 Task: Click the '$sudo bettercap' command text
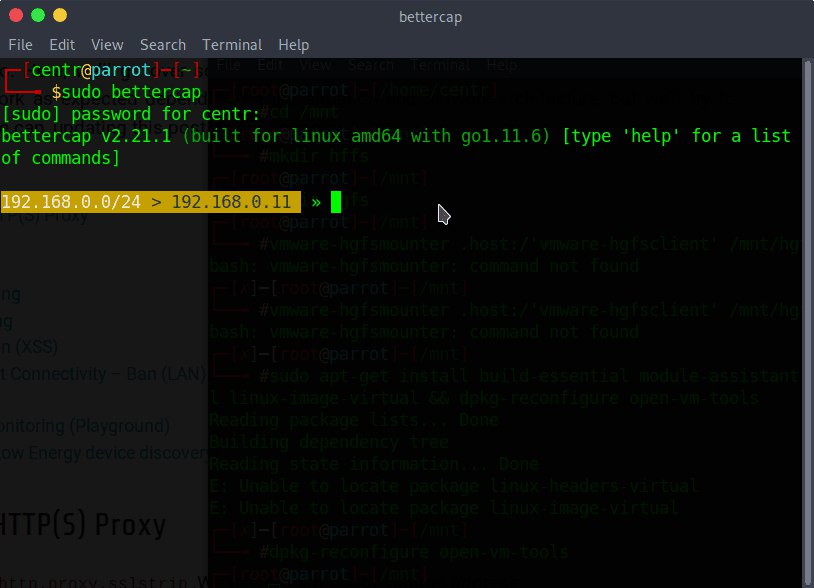click(x=126, y=92)
